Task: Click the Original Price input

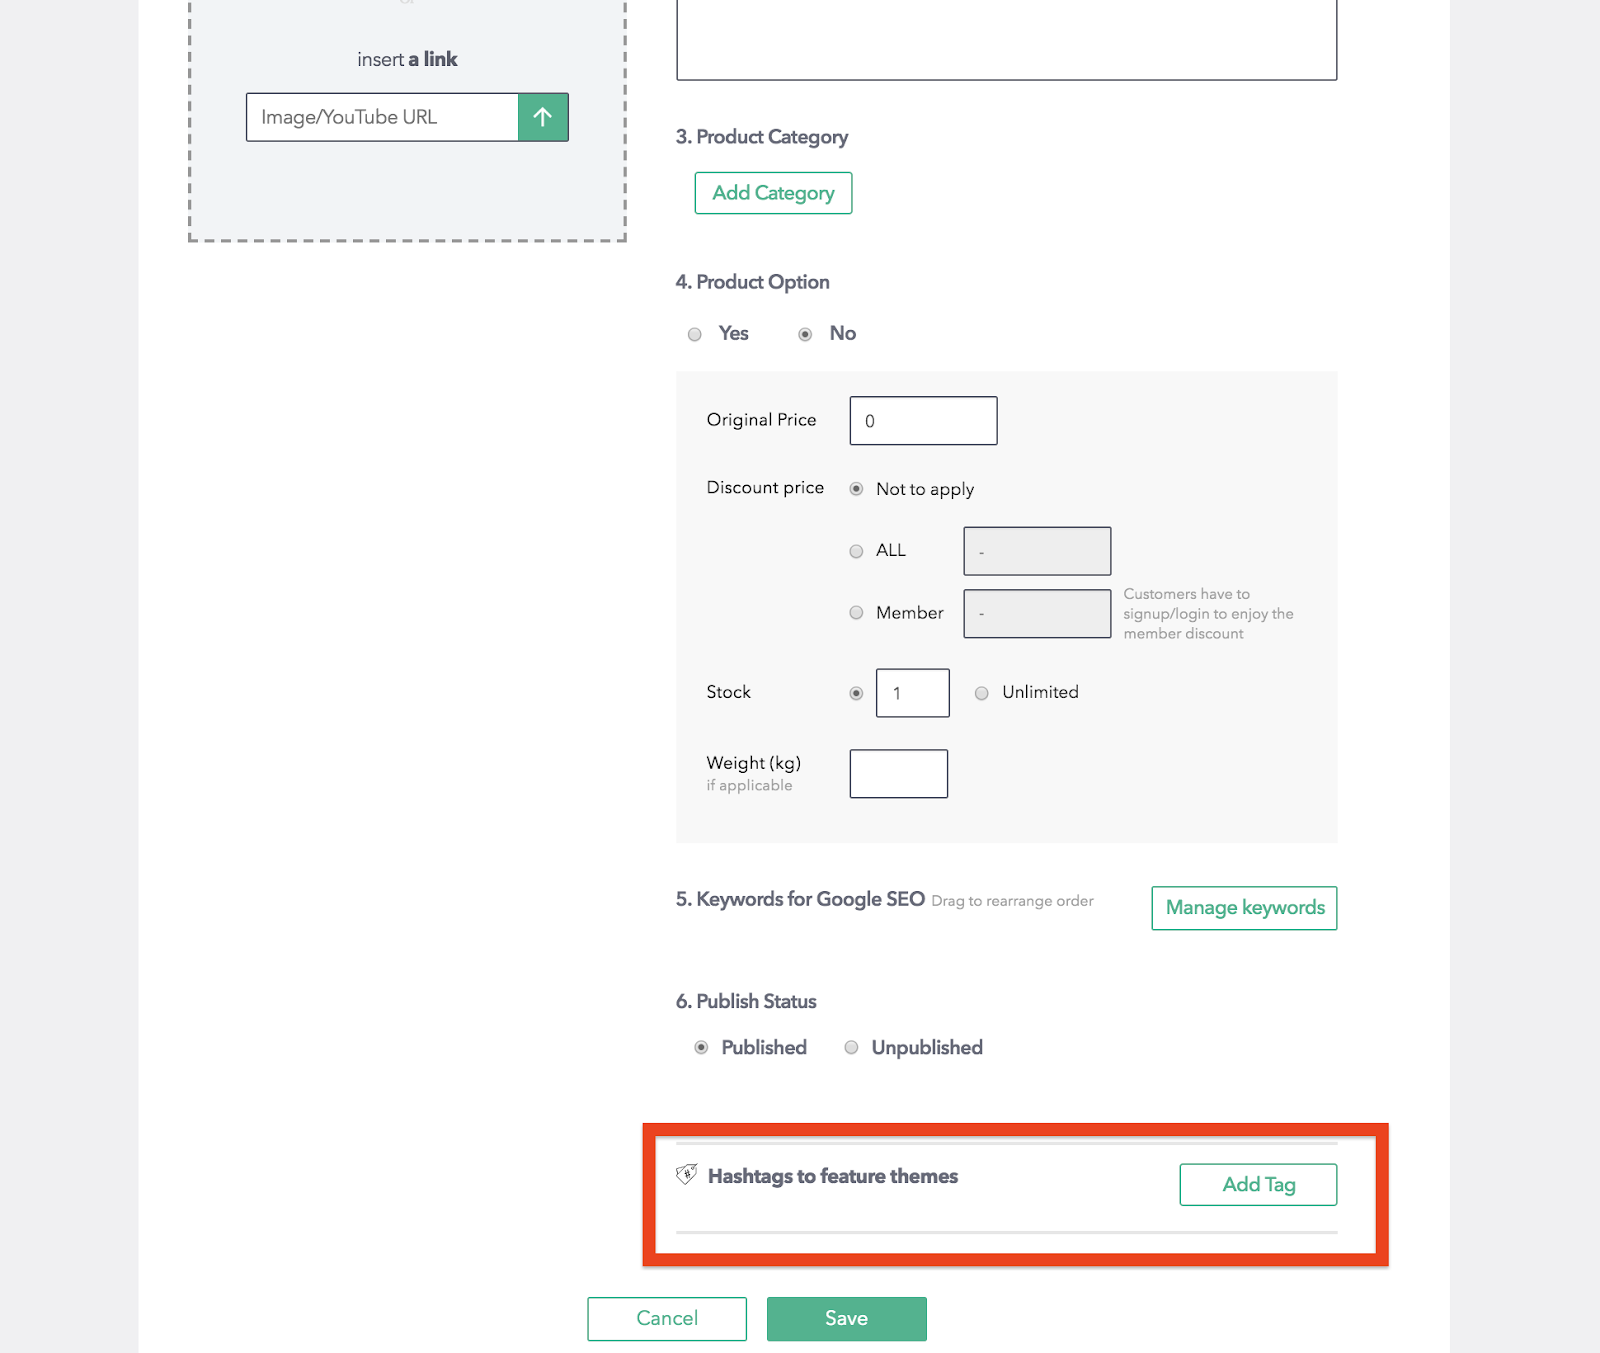Action: click(923, 421)
